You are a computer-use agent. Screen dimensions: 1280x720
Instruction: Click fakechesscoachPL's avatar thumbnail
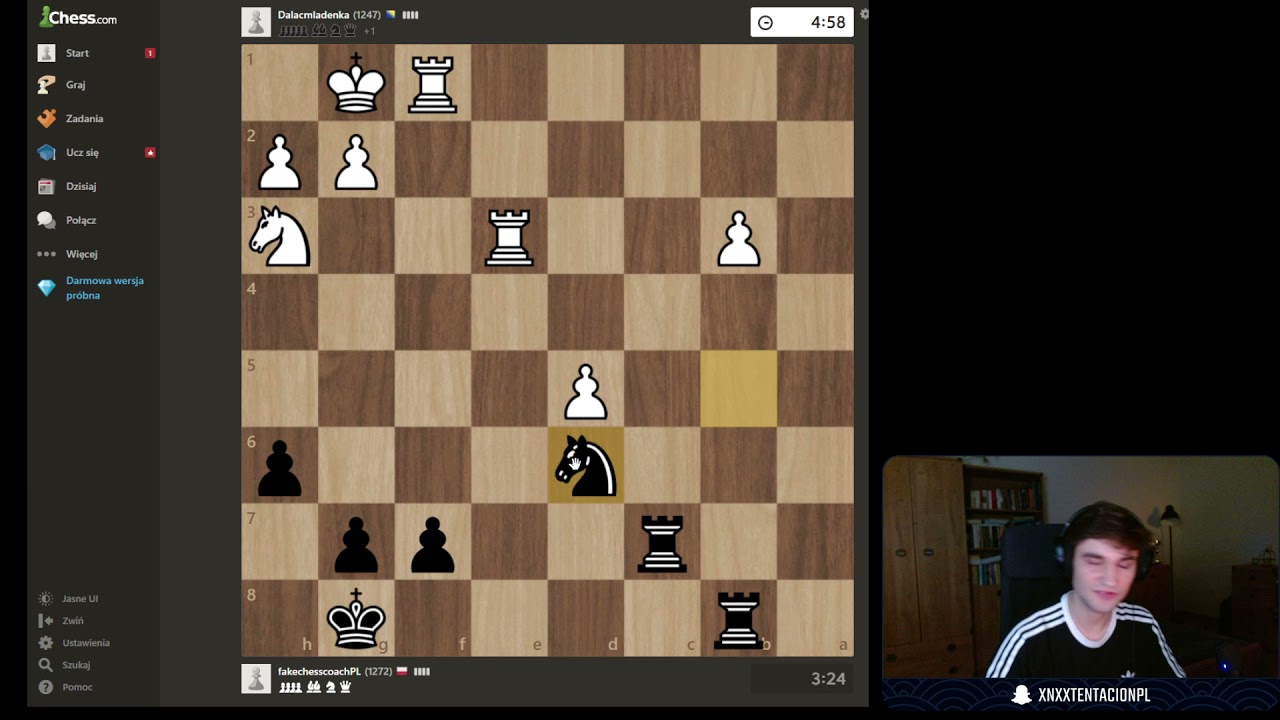point(256,679)
